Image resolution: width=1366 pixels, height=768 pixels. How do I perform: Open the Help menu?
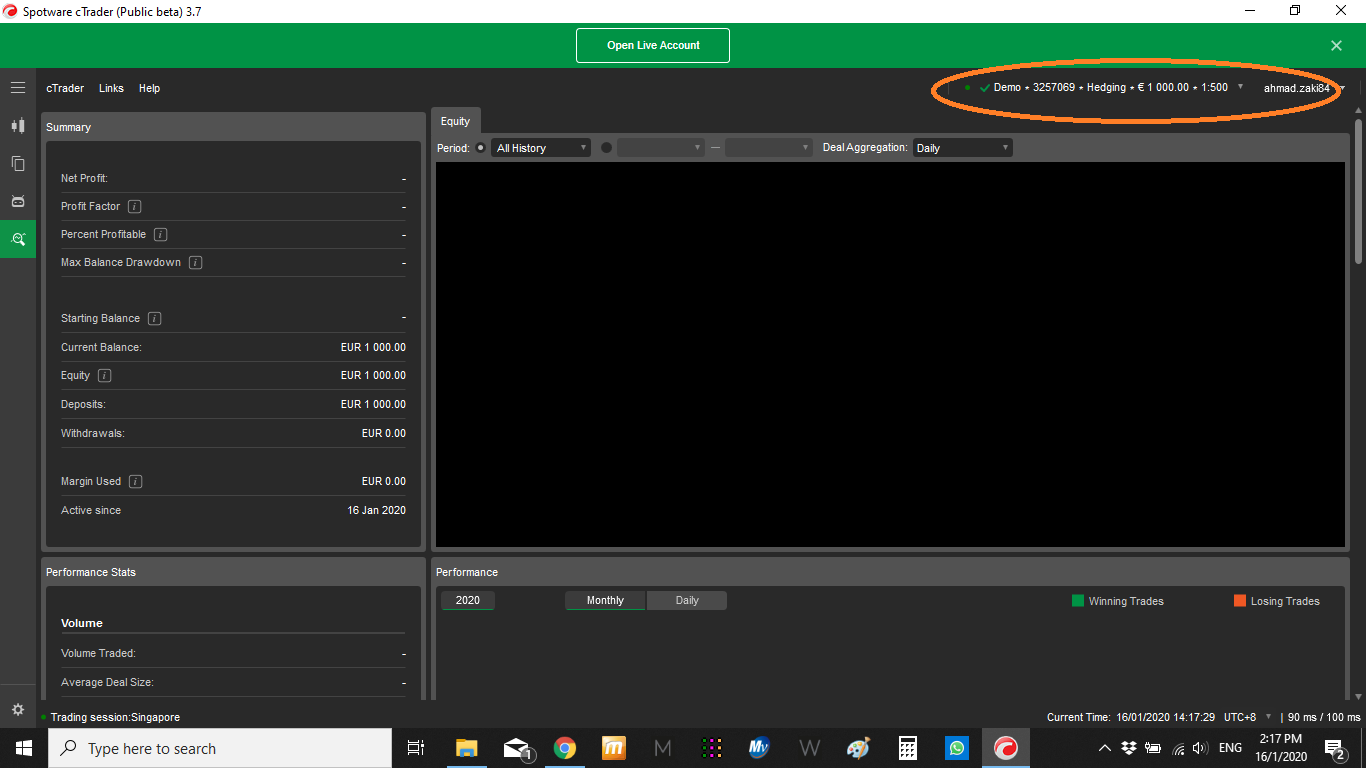149,88
